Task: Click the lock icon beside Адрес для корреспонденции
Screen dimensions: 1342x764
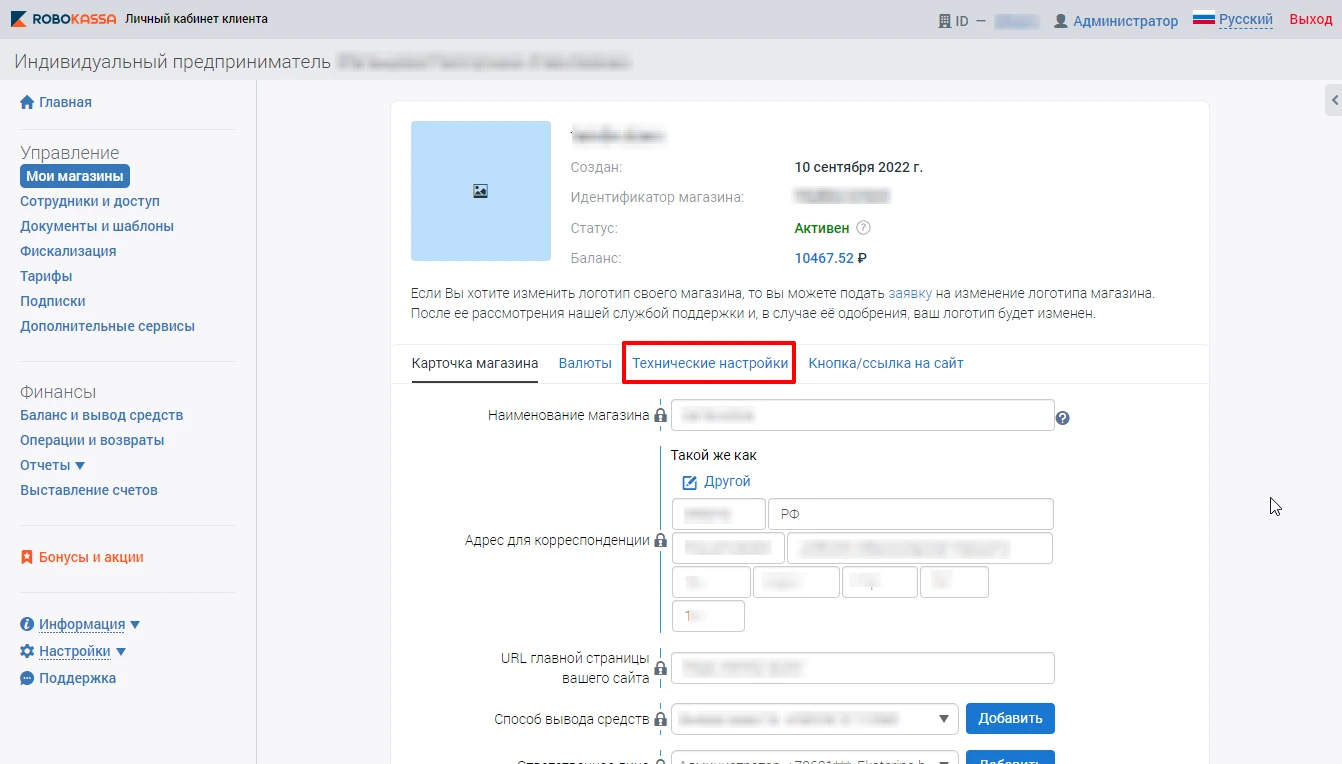Action: tap(660, 540)
